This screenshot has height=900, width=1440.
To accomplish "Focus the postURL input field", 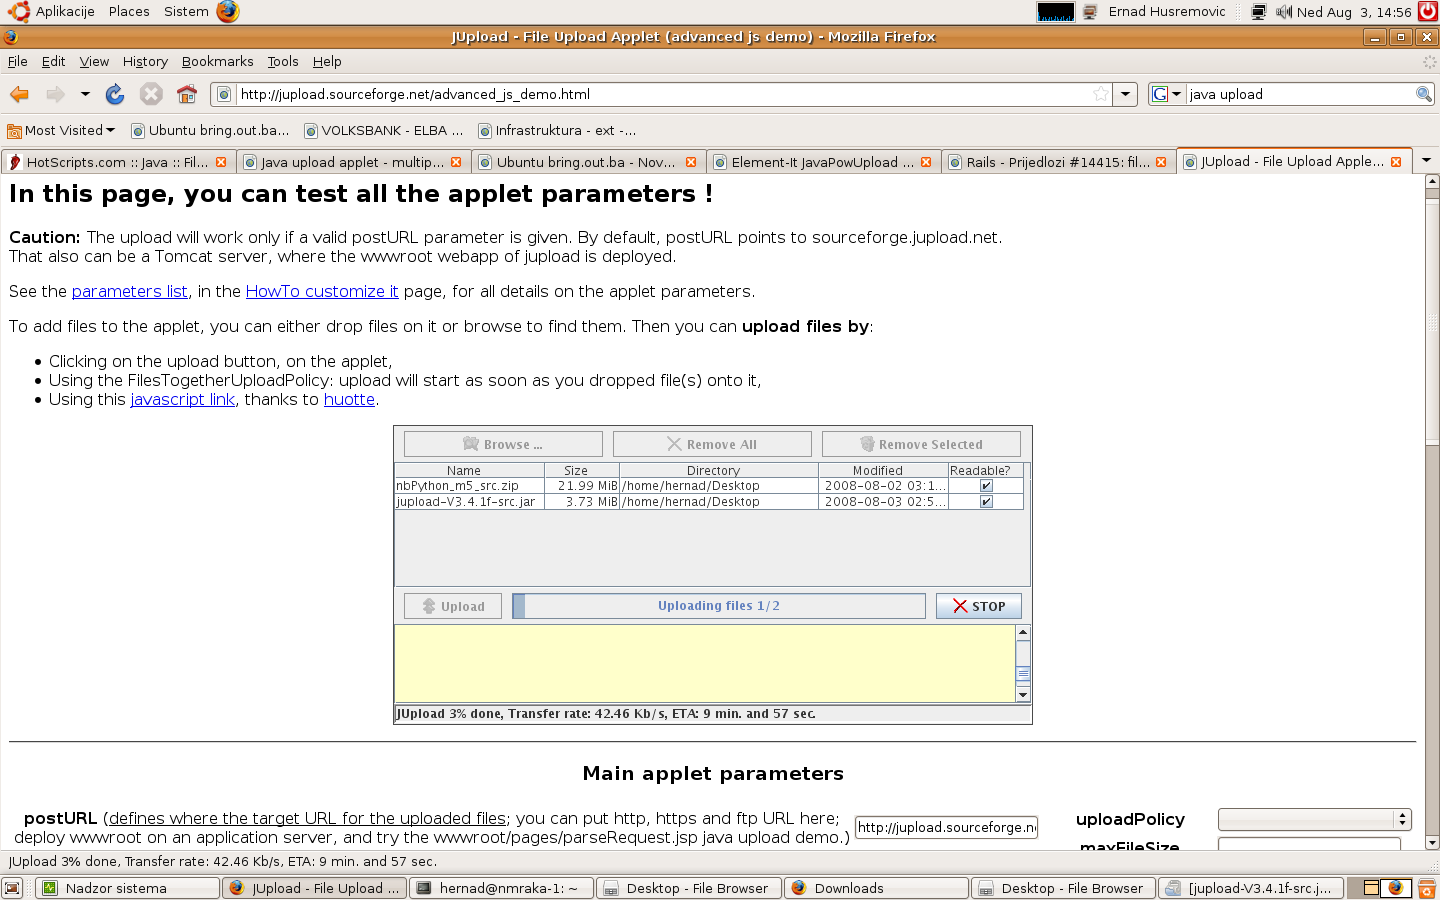I will click(x=946, y=827).
